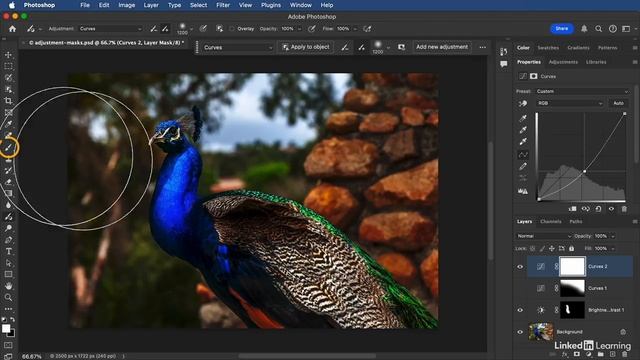This screenshot has height=360, width=640.
Task: Clip the adjustment to the layer below
Action: (573, 209)
